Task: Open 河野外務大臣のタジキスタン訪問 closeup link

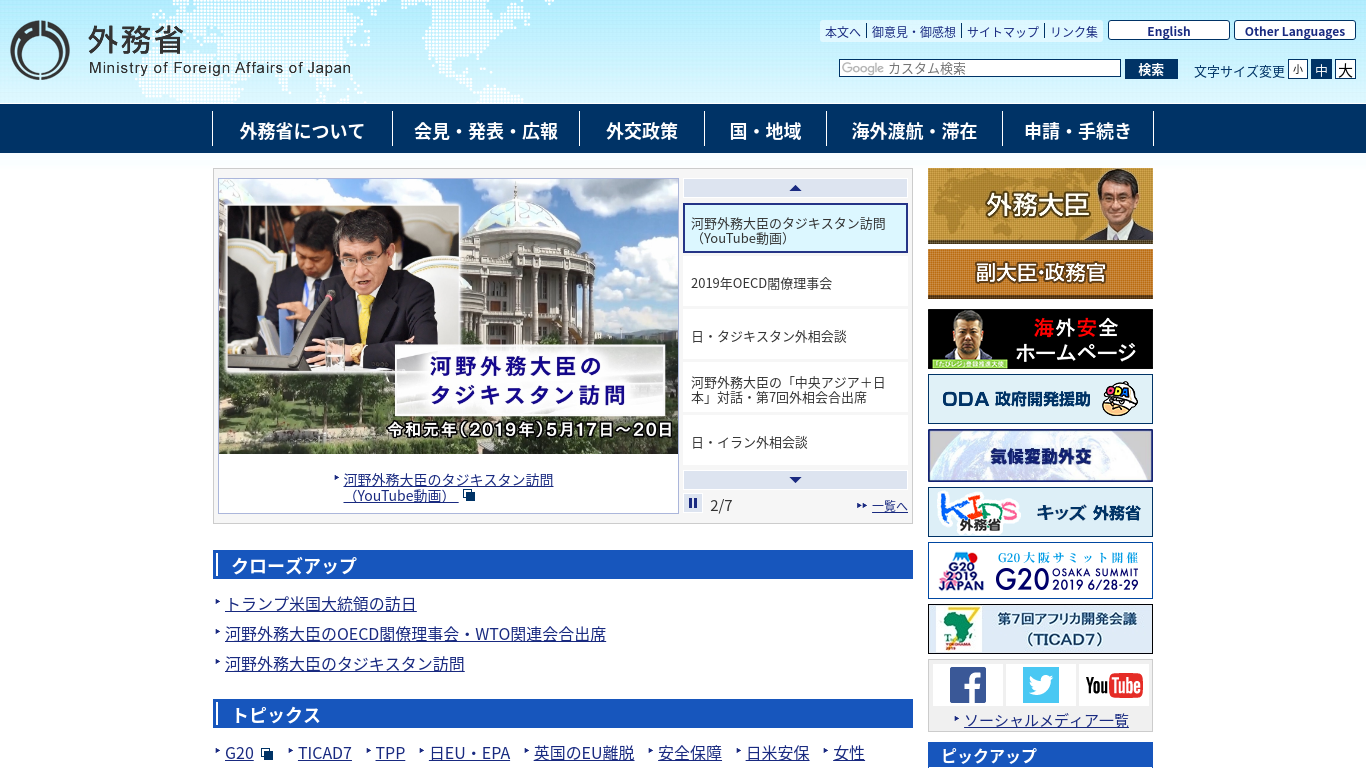Action: tap(345, 664)
